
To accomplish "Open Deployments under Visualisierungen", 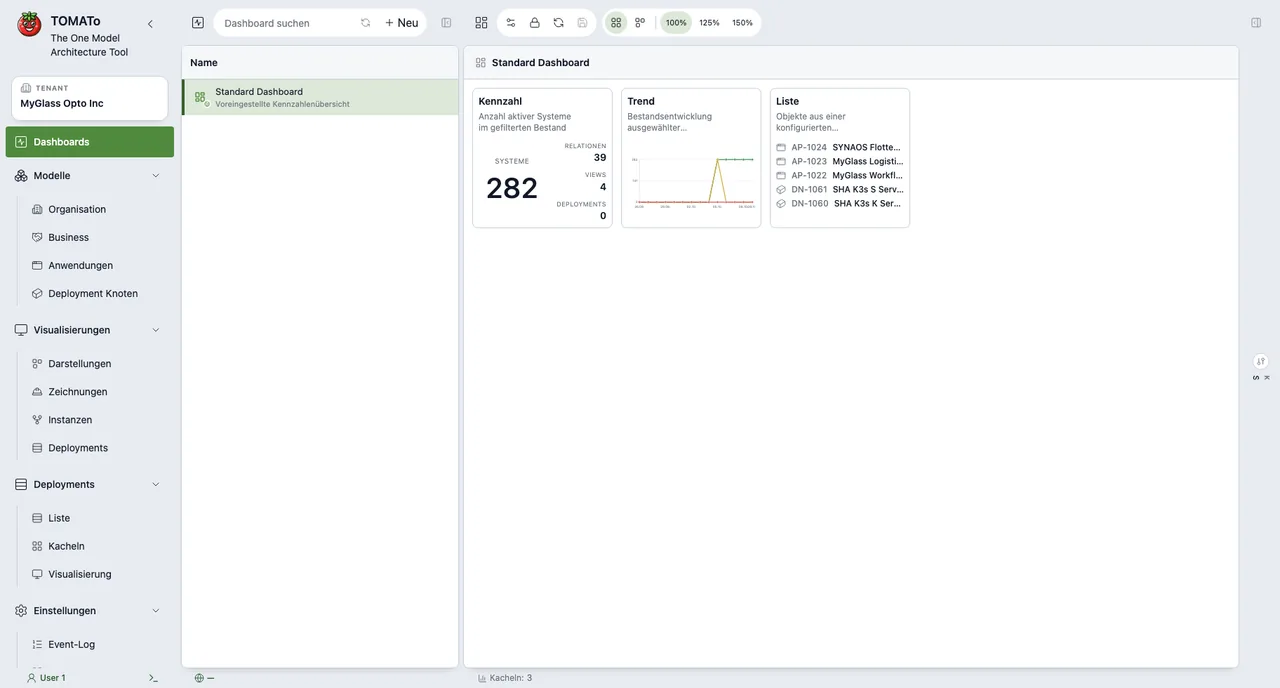I will click(x=78, y=448).
